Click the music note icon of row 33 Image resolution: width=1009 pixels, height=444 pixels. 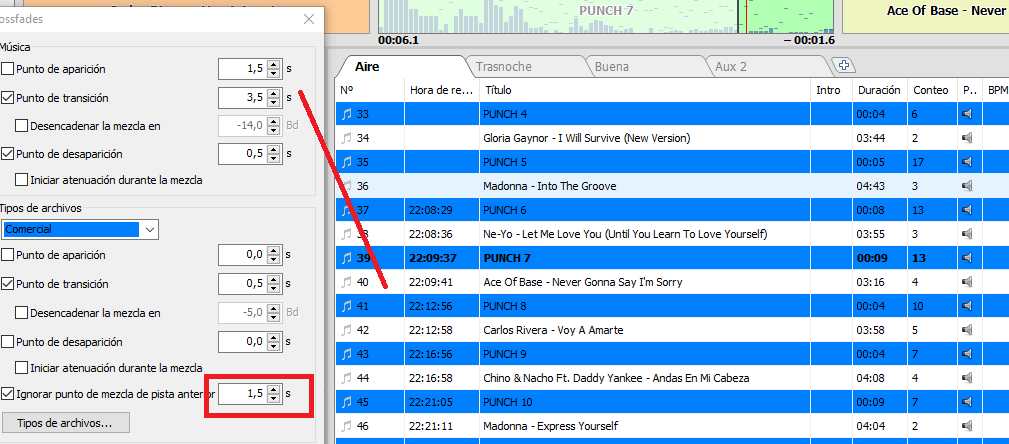(x=347, y=115)
